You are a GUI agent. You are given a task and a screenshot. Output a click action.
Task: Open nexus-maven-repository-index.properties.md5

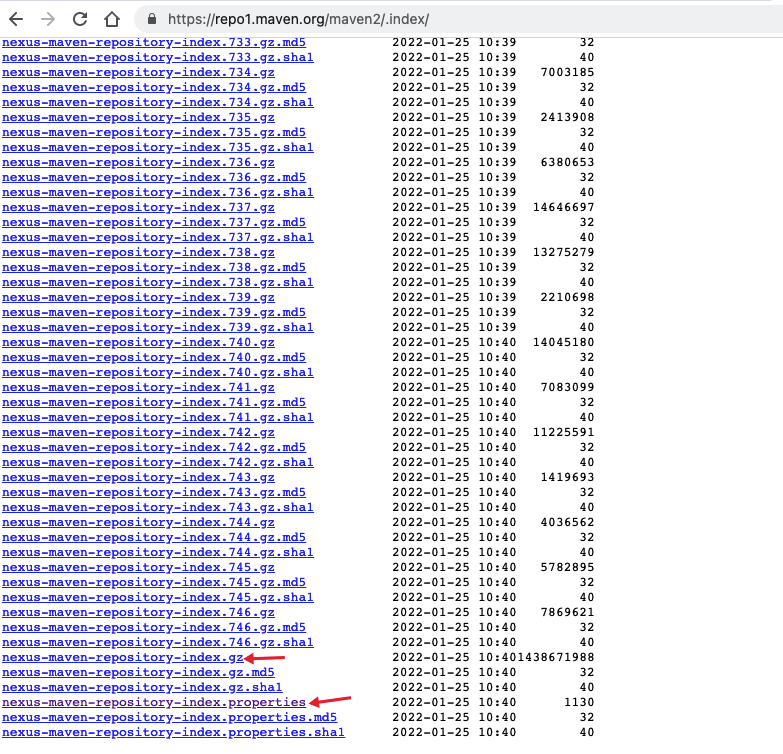[169, 718]
